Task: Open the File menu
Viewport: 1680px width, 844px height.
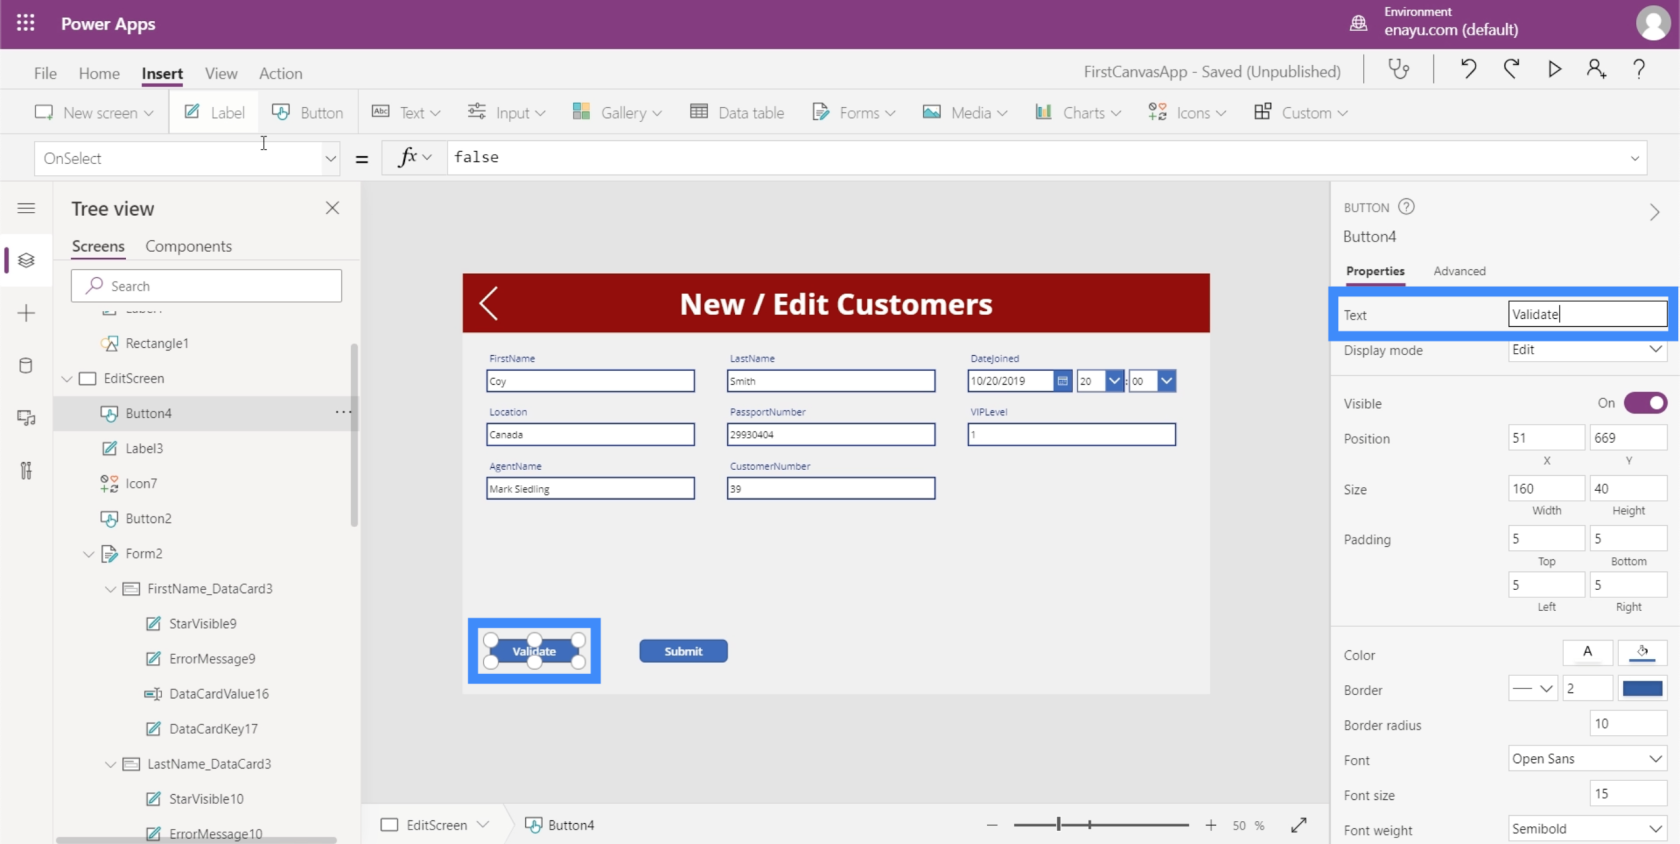Action: [45, 73]
